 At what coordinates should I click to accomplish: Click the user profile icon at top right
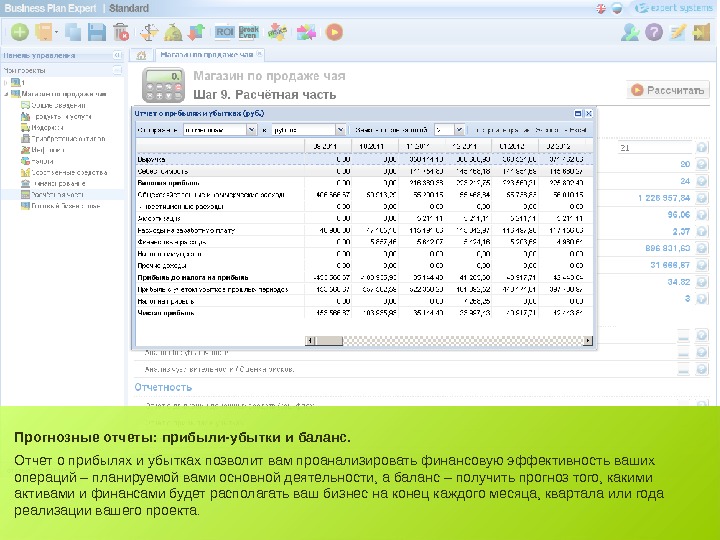click(630, 32)
